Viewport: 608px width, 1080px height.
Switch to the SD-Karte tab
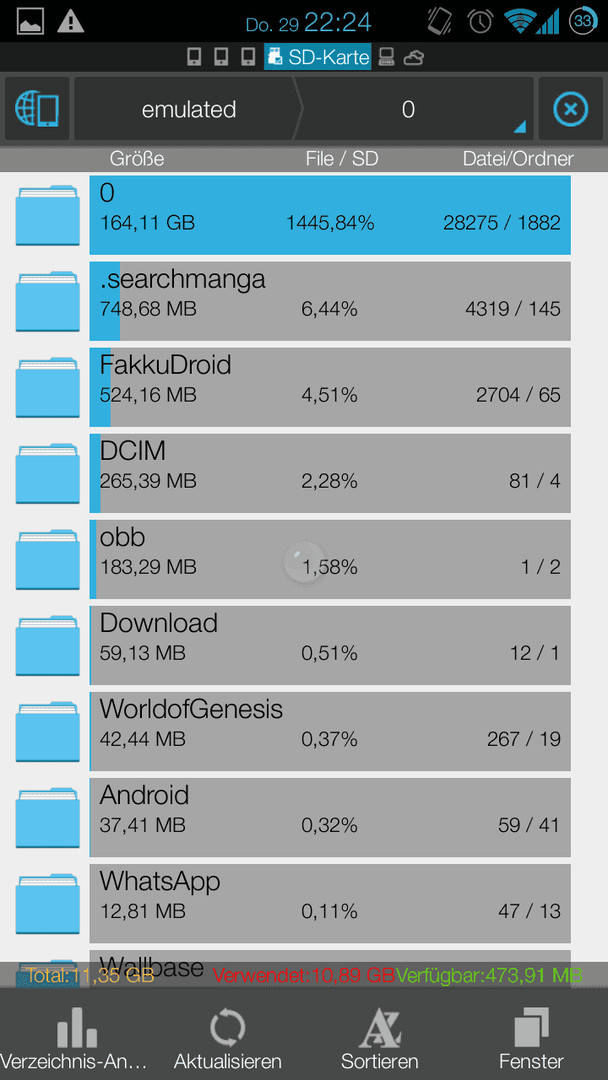click(317, 58)
